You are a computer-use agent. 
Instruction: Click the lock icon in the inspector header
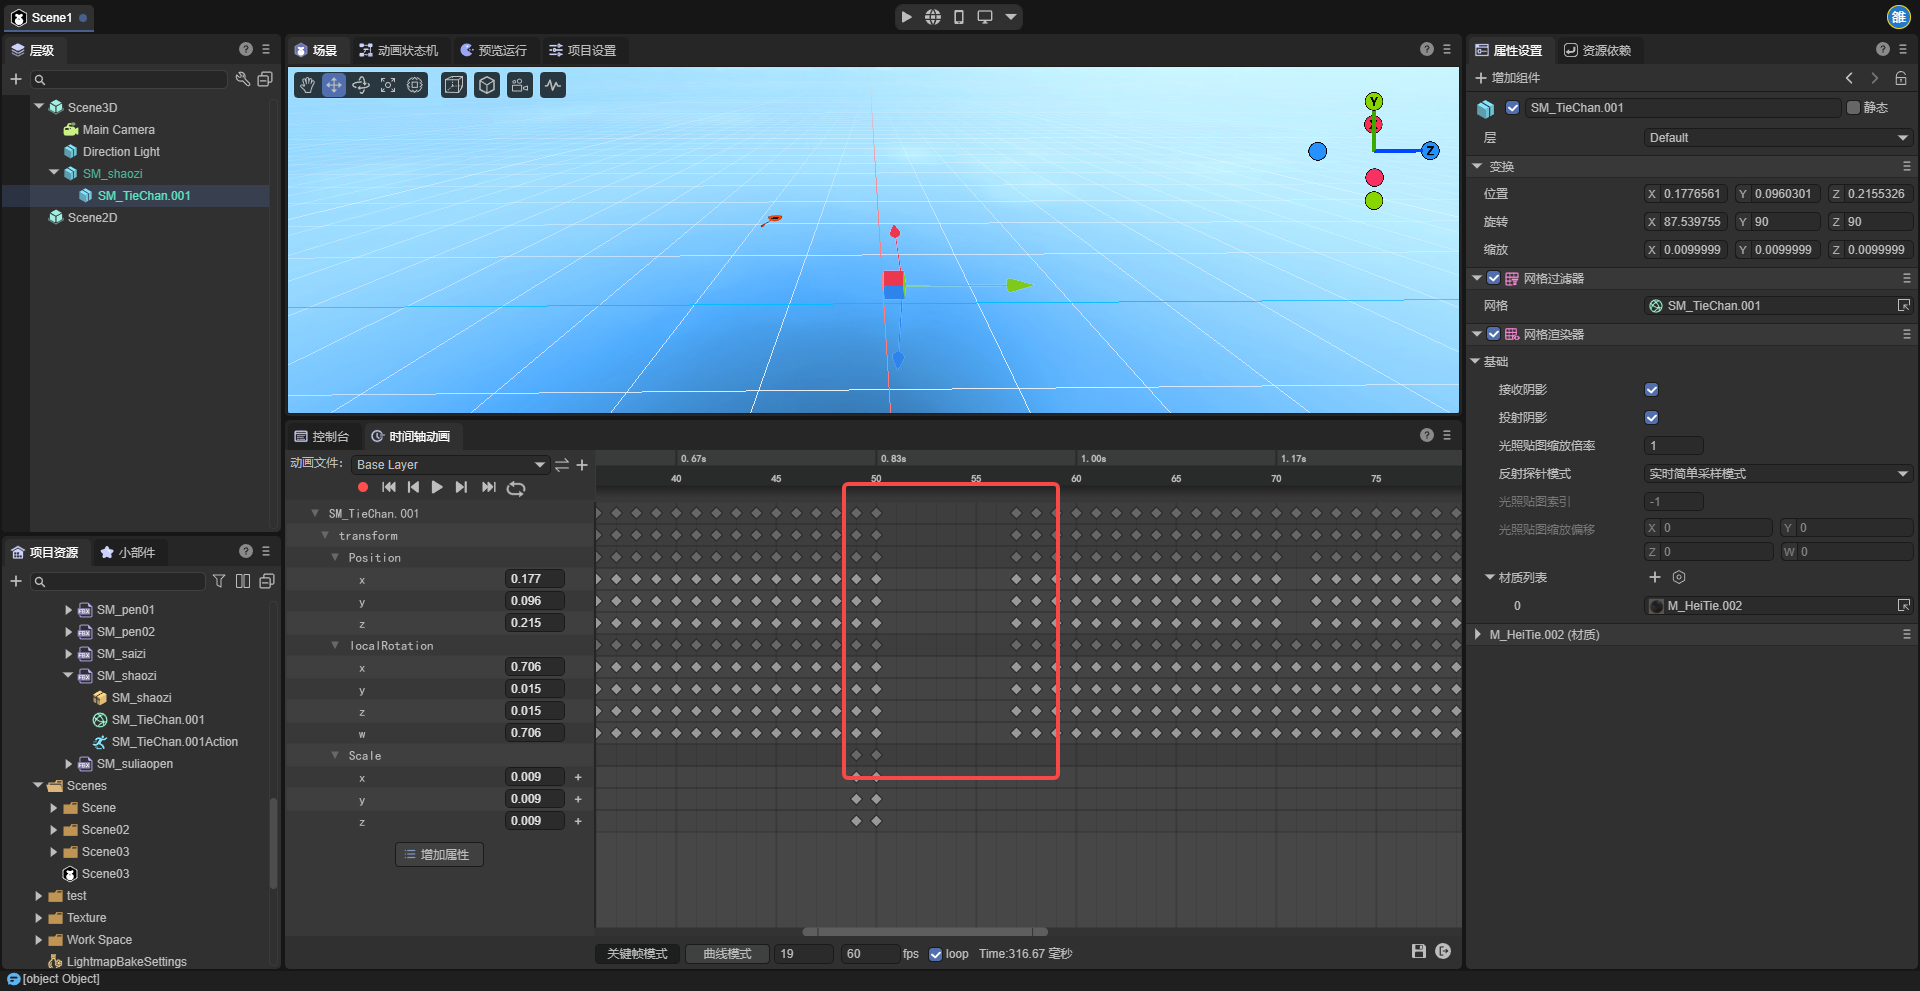1901,78
